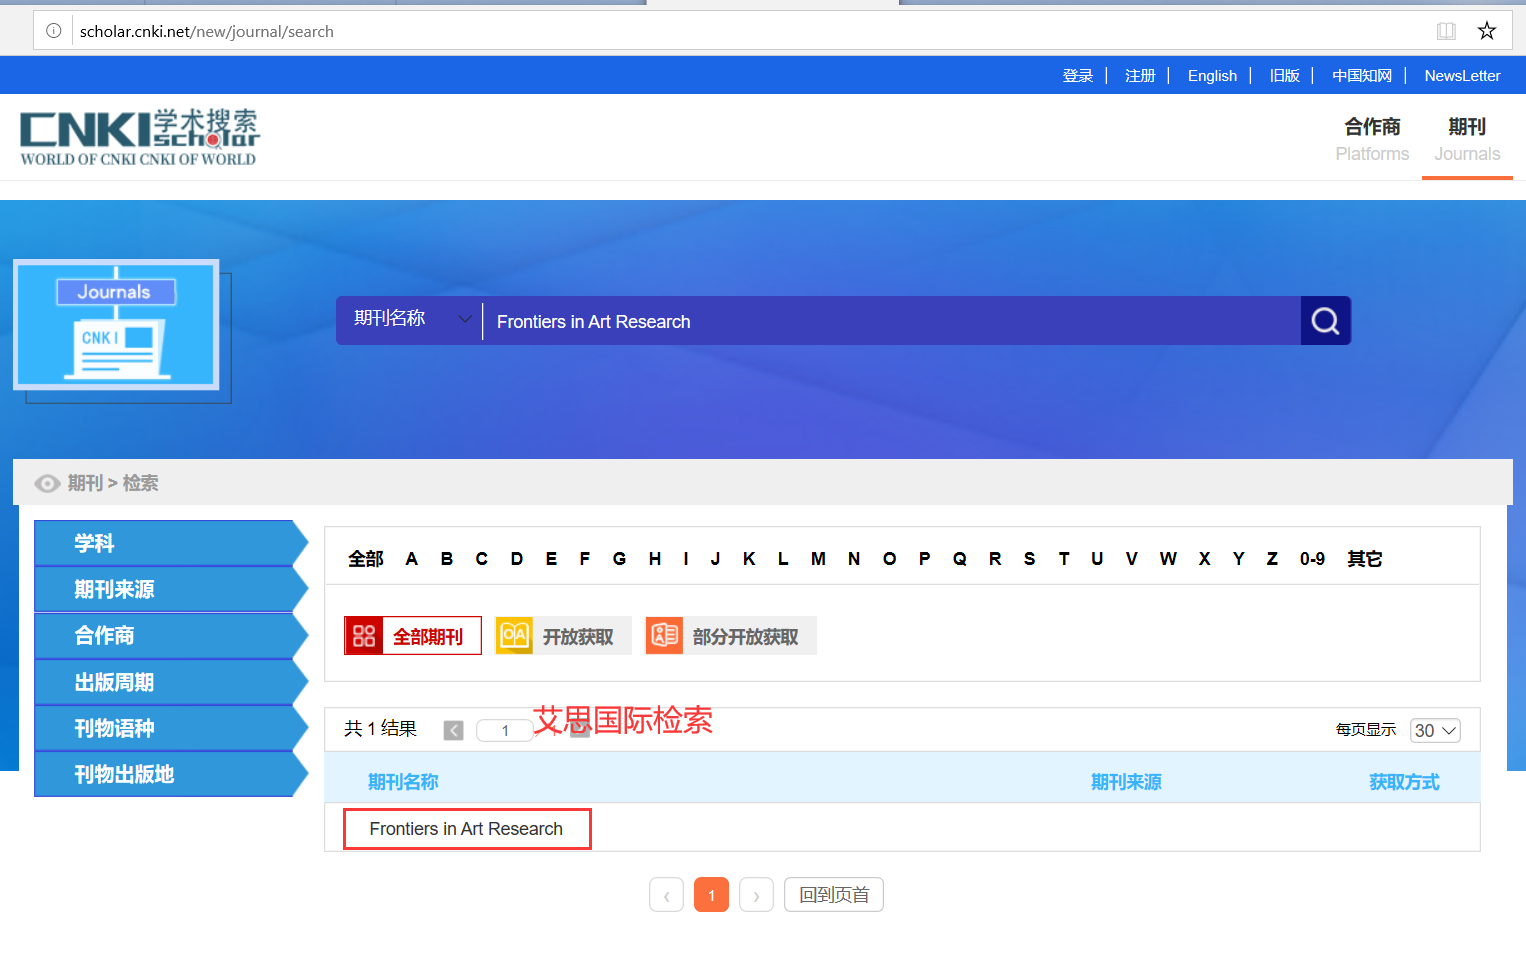This screenshot has height=967, width=1526.
Task: Expand 学科 filter panel
Action: click(171, 543)
